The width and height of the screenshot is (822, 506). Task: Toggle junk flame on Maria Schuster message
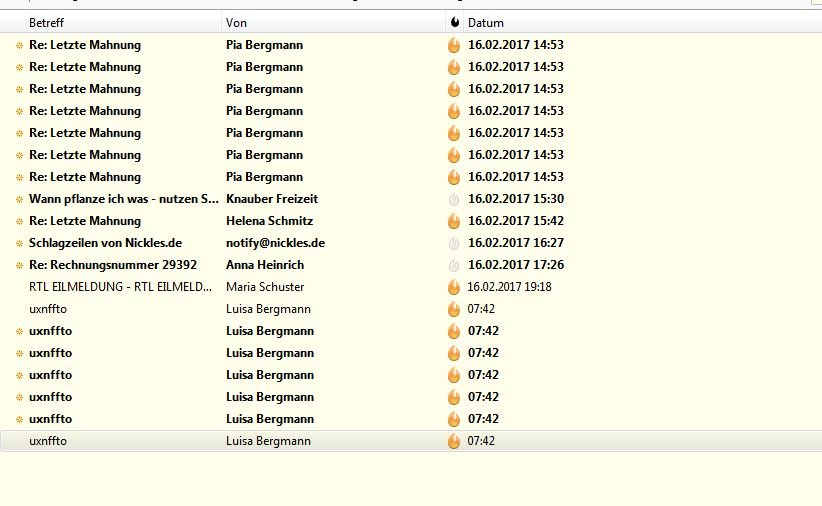pyautogui.click(x=454, y=287)
